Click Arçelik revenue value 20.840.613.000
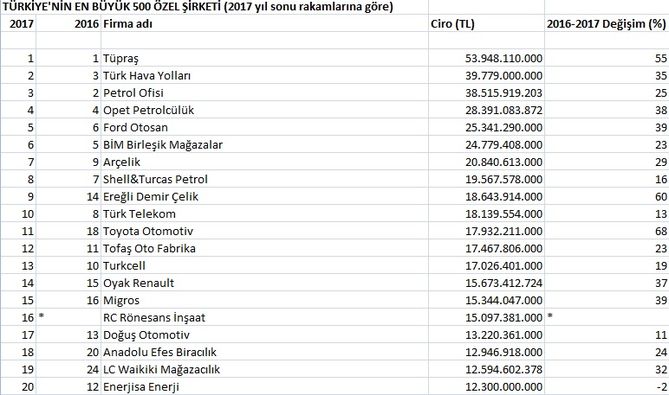The height and width of the screenshot is (395, 669). pyautogui.click(x=486, y=162)
